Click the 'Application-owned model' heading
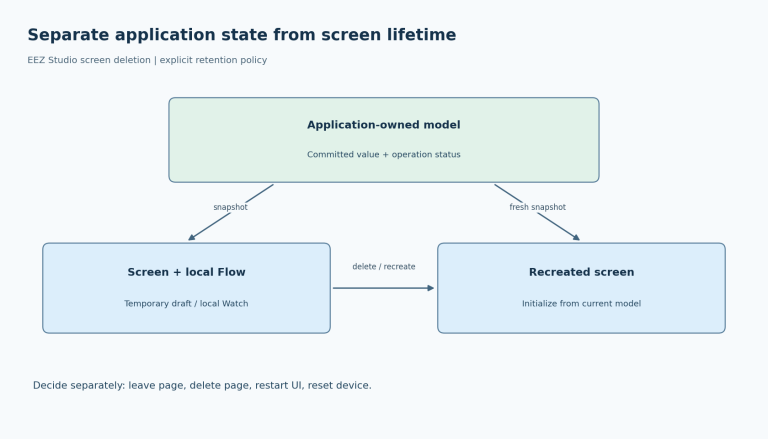 pyautogui.click(x=384, y=125)
